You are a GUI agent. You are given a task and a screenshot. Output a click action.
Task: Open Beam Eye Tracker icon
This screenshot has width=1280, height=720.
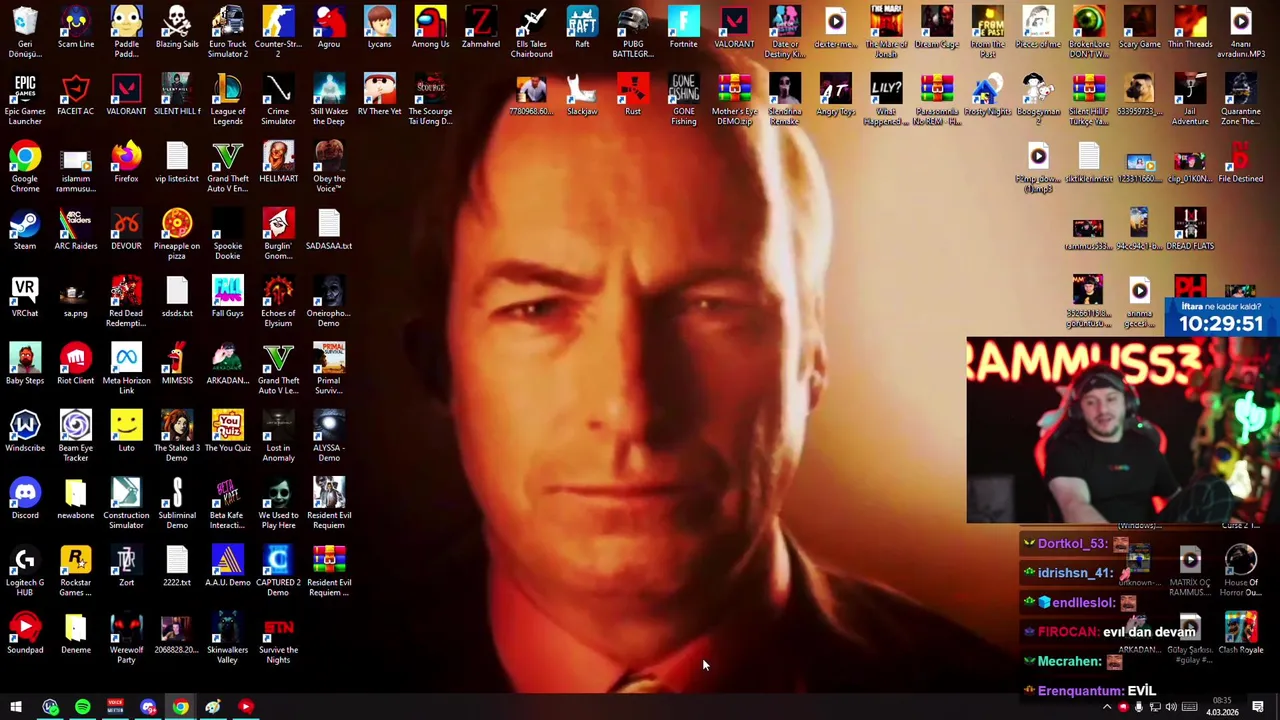tap(76, 436)
